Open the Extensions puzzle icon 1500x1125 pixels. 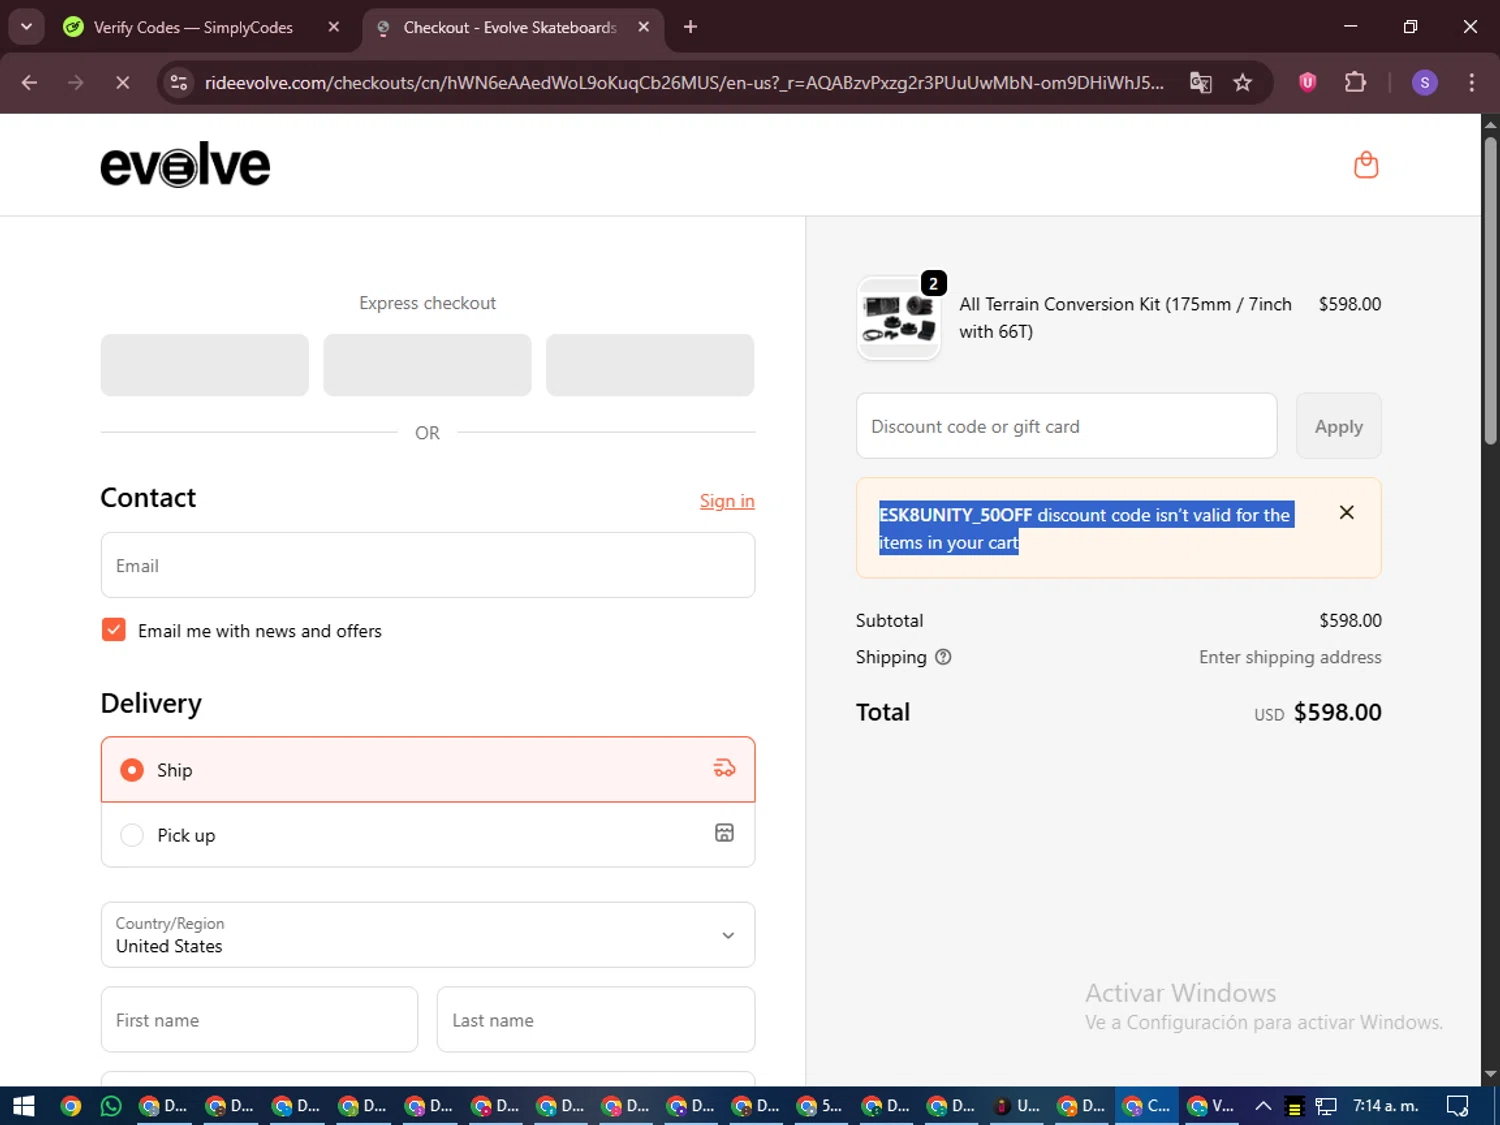(1355, 83)
